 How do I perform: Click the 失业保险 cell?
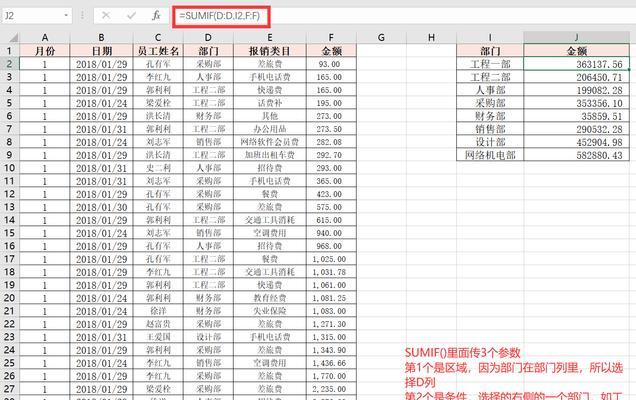click(270, 311)
